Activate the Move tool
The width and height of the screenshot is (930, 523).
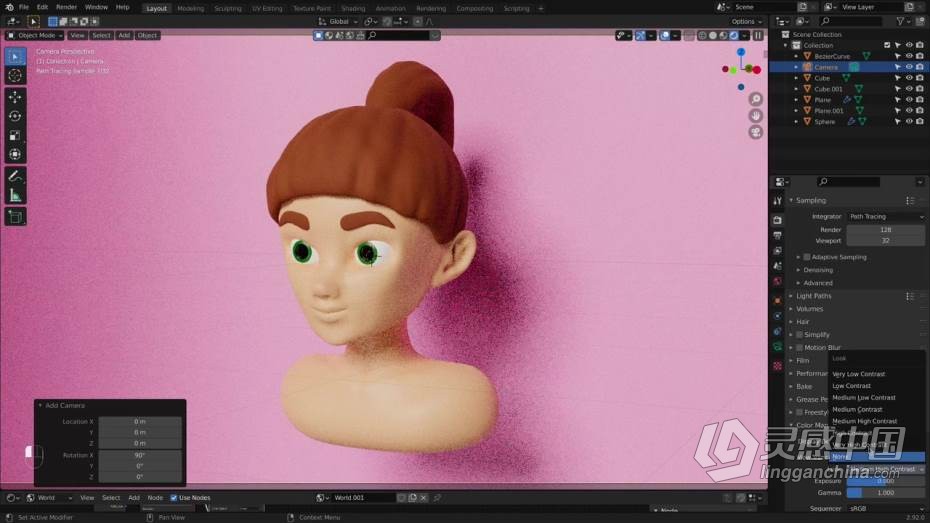coord(15,97)
